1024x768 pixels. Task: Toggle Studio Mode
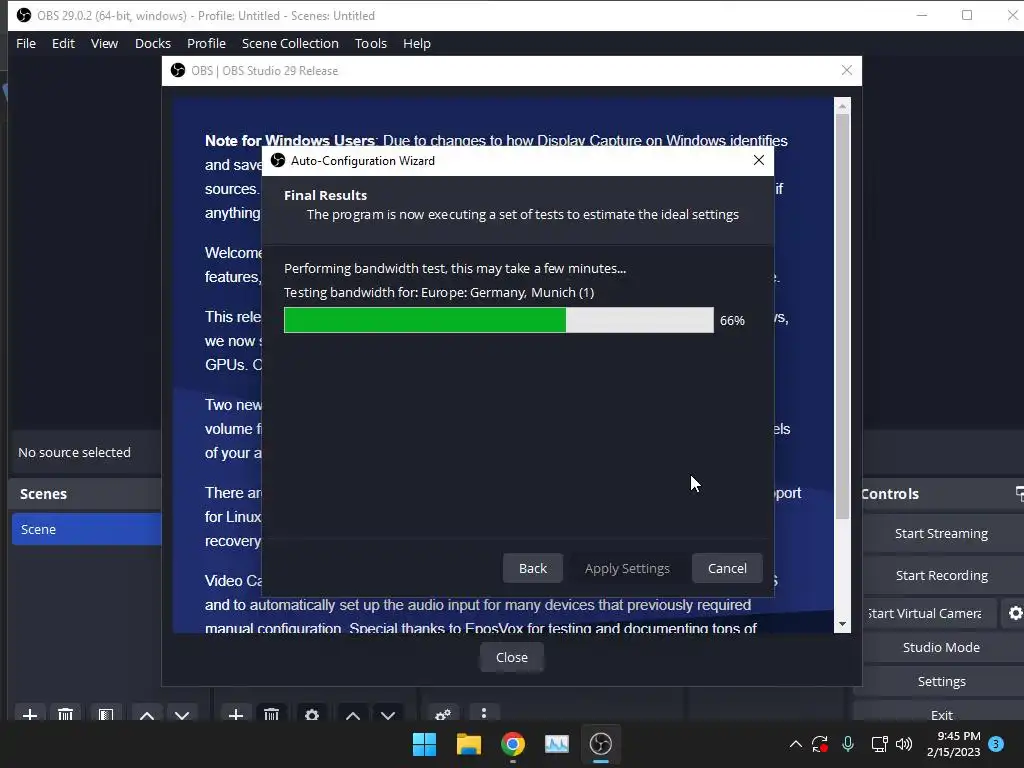click(941, 647)
